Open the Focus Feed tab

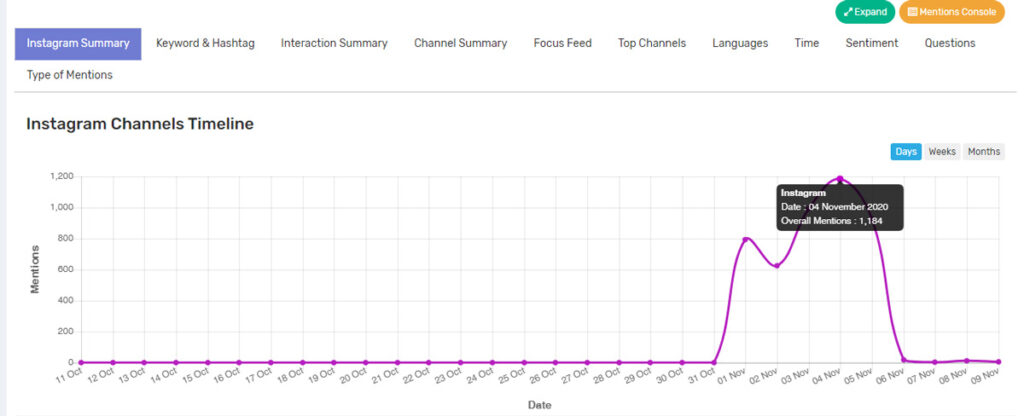562,43
